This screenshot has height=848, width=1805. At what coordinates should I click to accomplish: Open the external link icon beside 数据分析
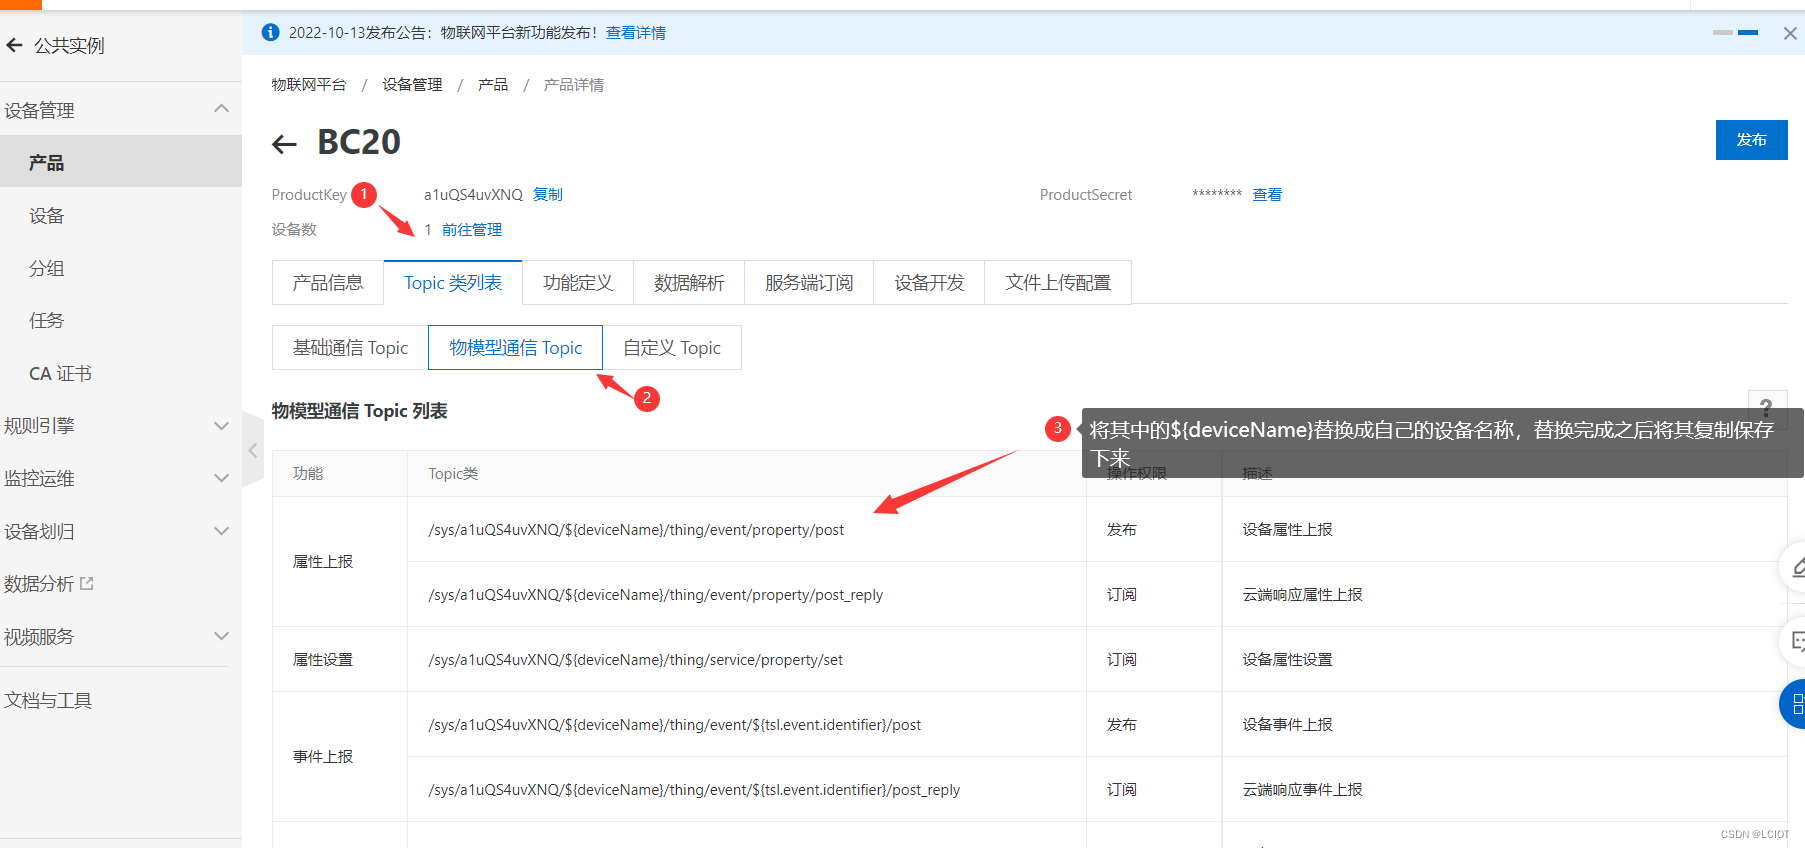click(87, 583)
